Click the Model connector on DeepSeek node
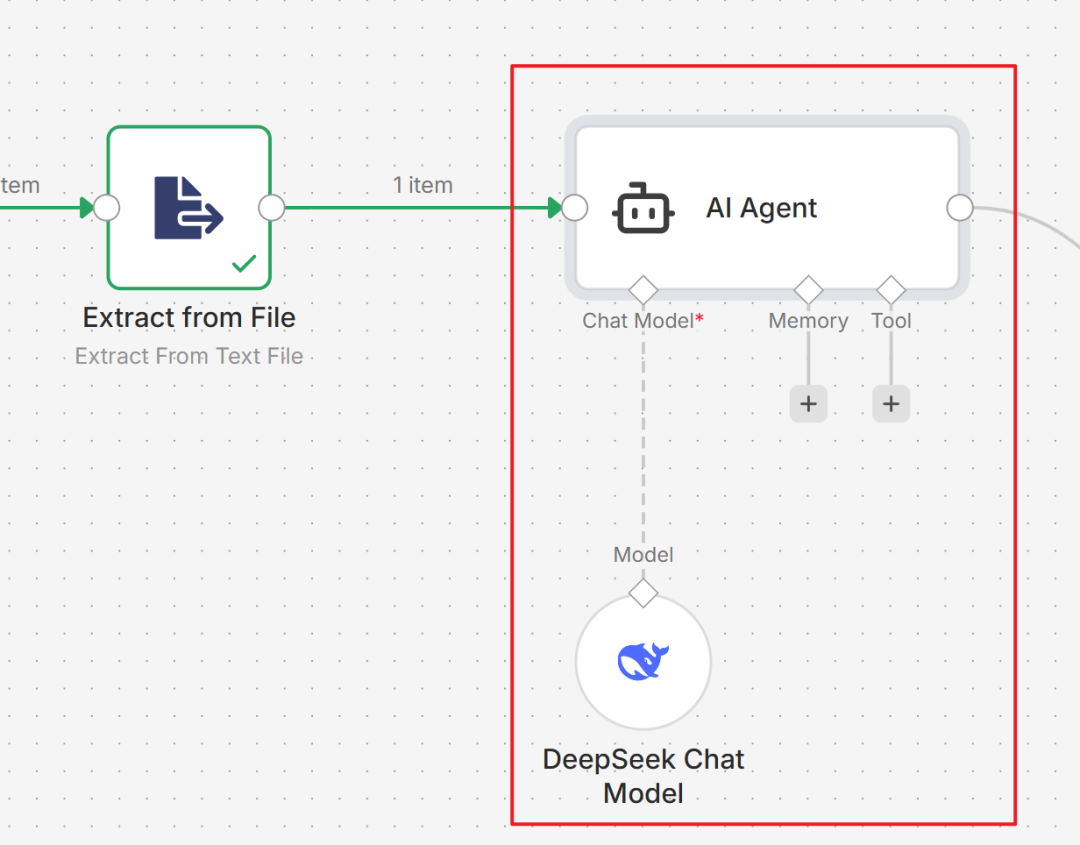Viewport: 1080px width, 845px height. click(x=643, y=592)
